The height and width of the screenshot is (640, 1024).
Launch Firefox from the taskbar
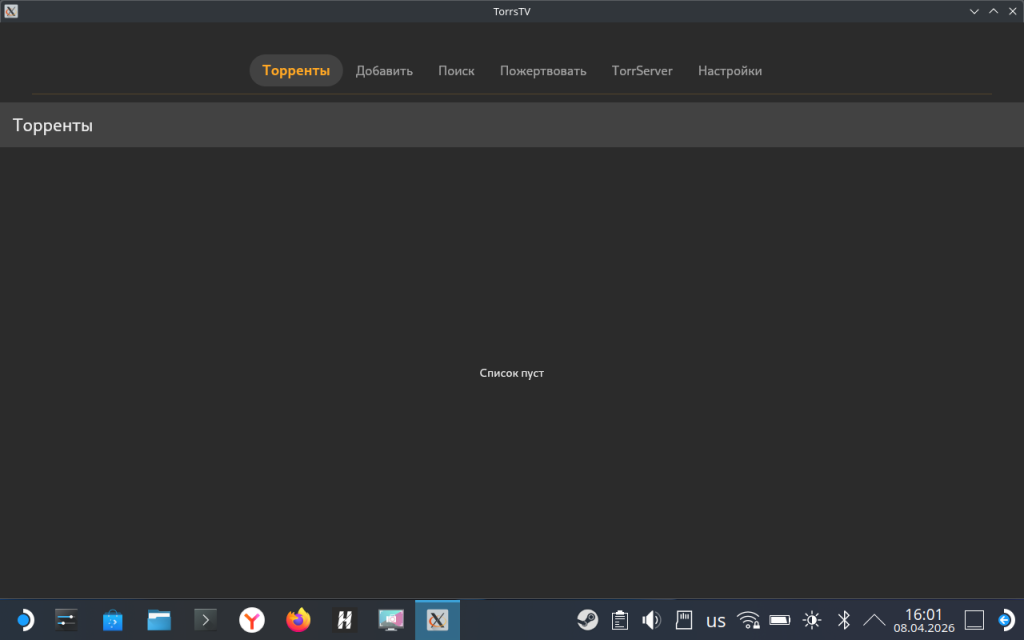[298, 620]
